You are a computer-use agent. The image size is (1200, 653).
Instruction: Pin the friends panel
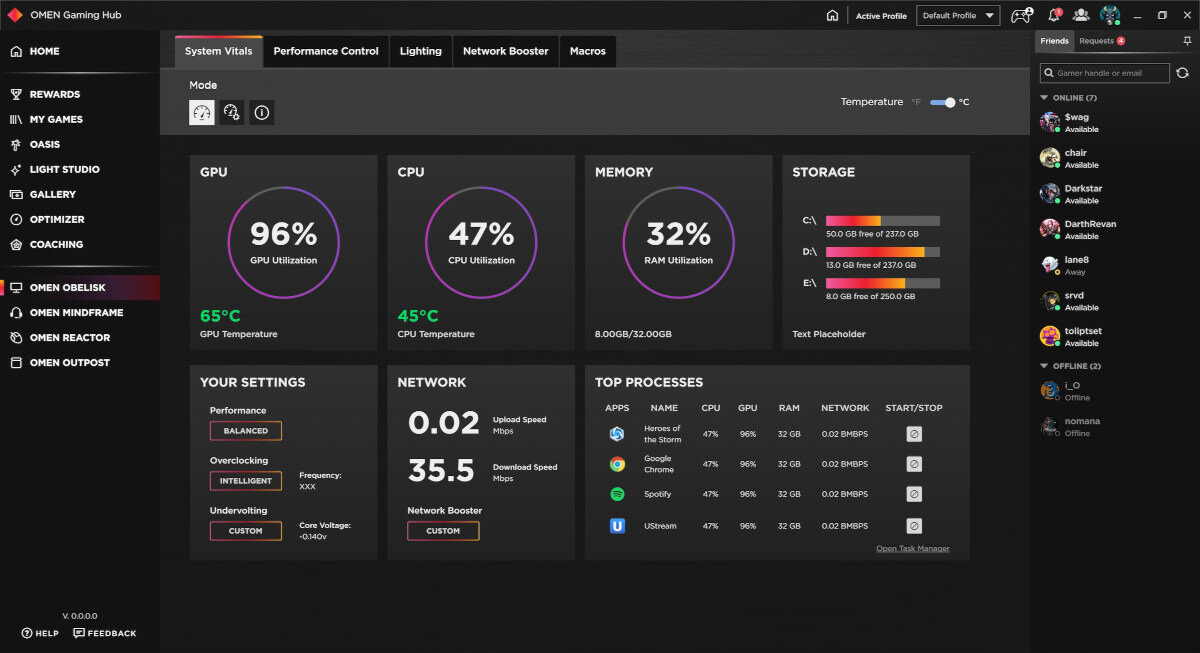[x=1187, y=41]
